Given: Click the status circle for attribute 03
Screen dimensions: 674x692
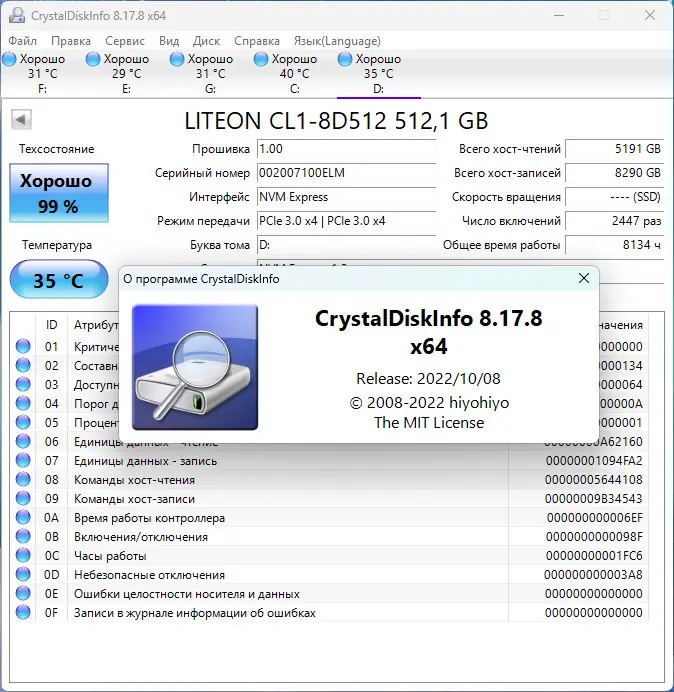Looking at the screenshot, I should pyautogui.click(x=23, y=384).
